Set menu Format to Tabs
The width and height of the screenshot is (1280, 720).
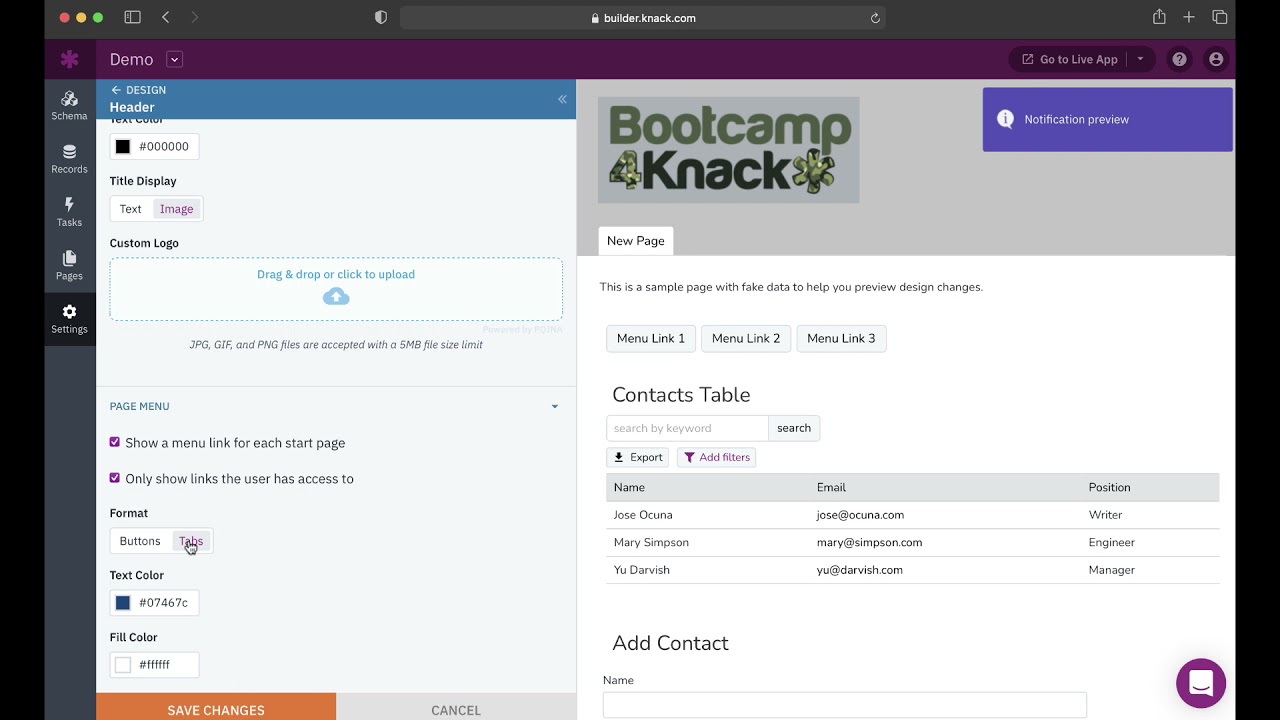pyautogui.click(x=191, y=541)
